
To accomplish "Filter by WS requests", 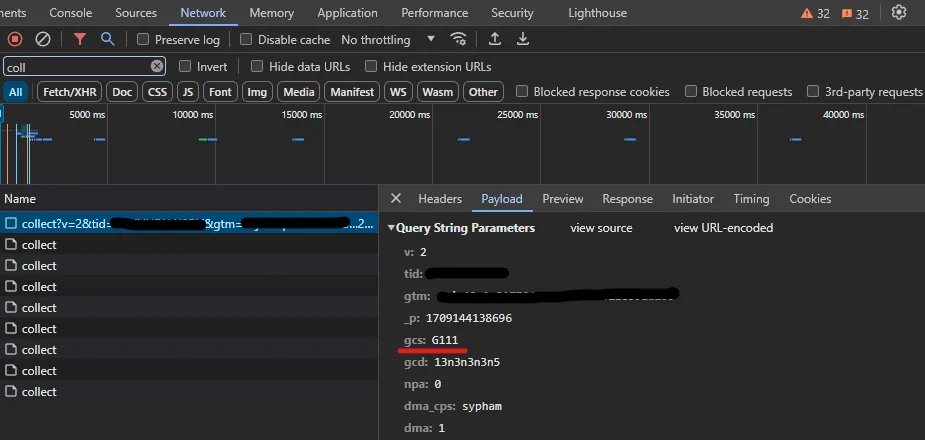I will coord(398,91).
